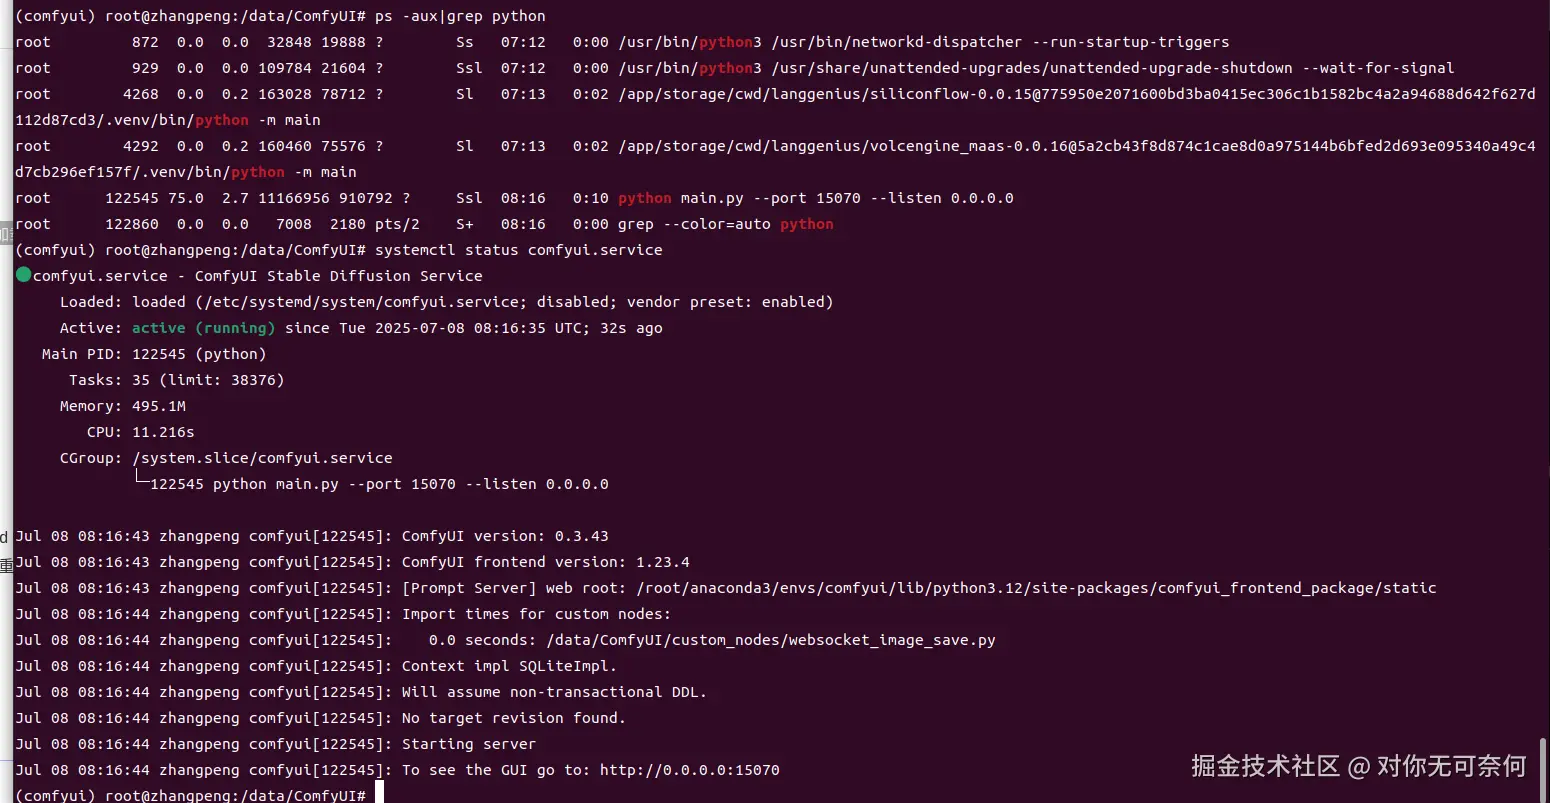This screenshot has height=803, width=1550.
Task: Click the Memory: 495.1M line
Action: coord(123,406)
